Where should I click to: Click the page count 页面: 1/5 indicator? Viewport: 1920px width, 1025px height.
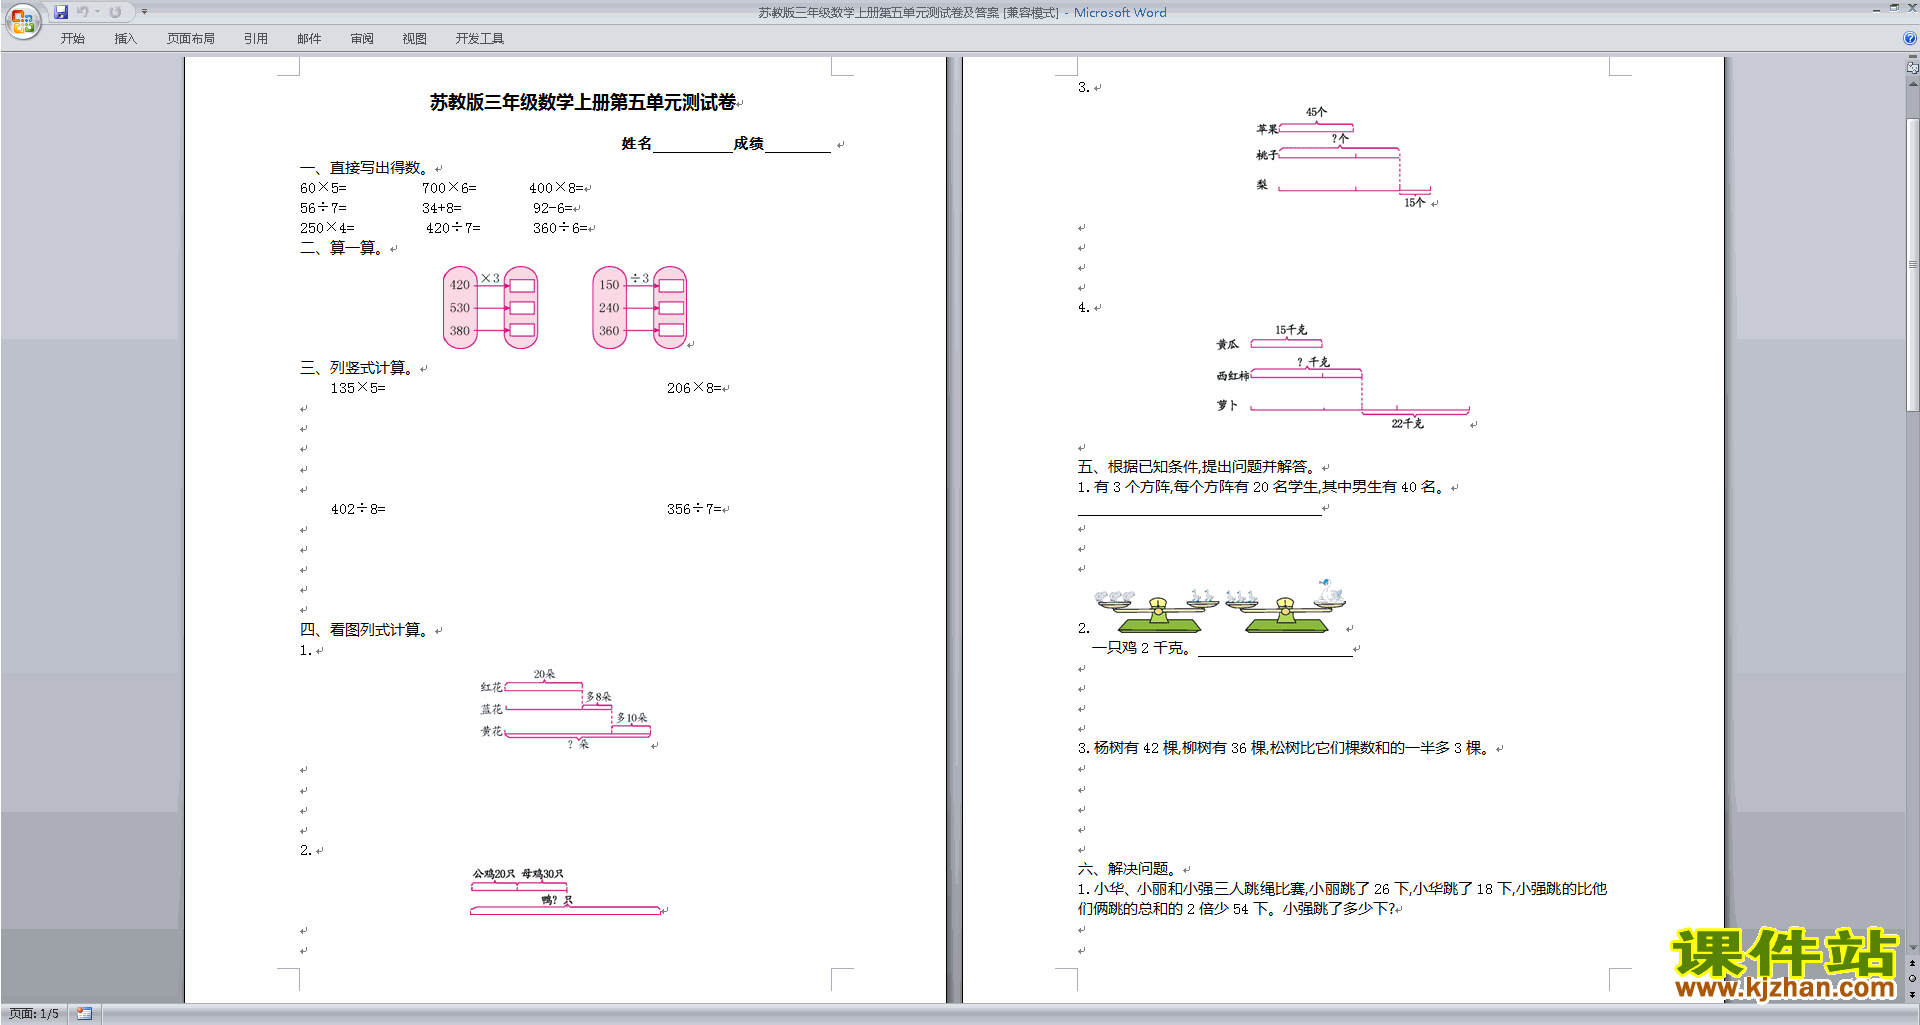pyautogui.click(x=34, y=1014)
